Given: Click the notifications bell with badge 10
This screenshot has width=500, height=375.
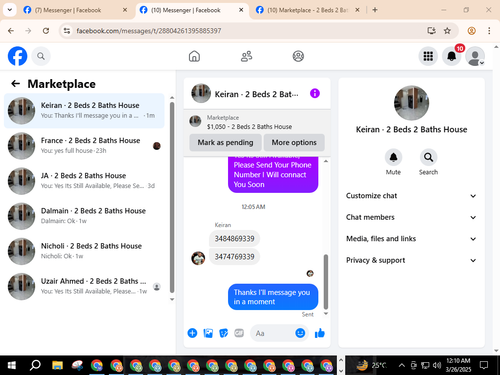Looking at the screenshot, I should click(x=452, y=56).
